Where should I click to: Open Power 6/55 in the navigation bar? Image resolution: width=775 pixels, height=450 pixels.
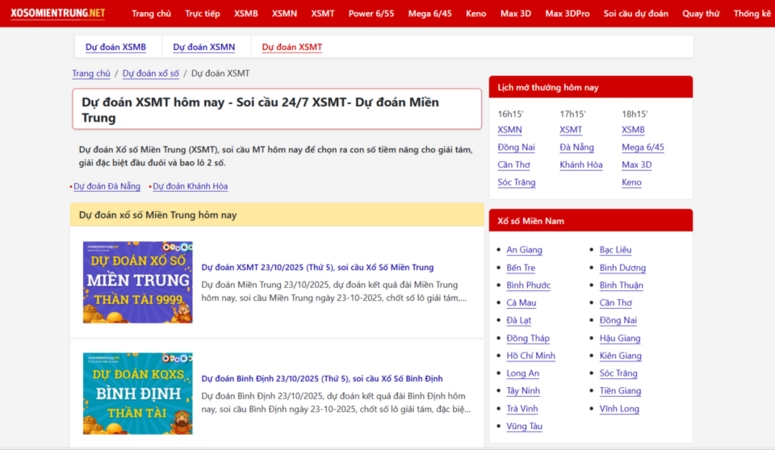pos(371,14)
